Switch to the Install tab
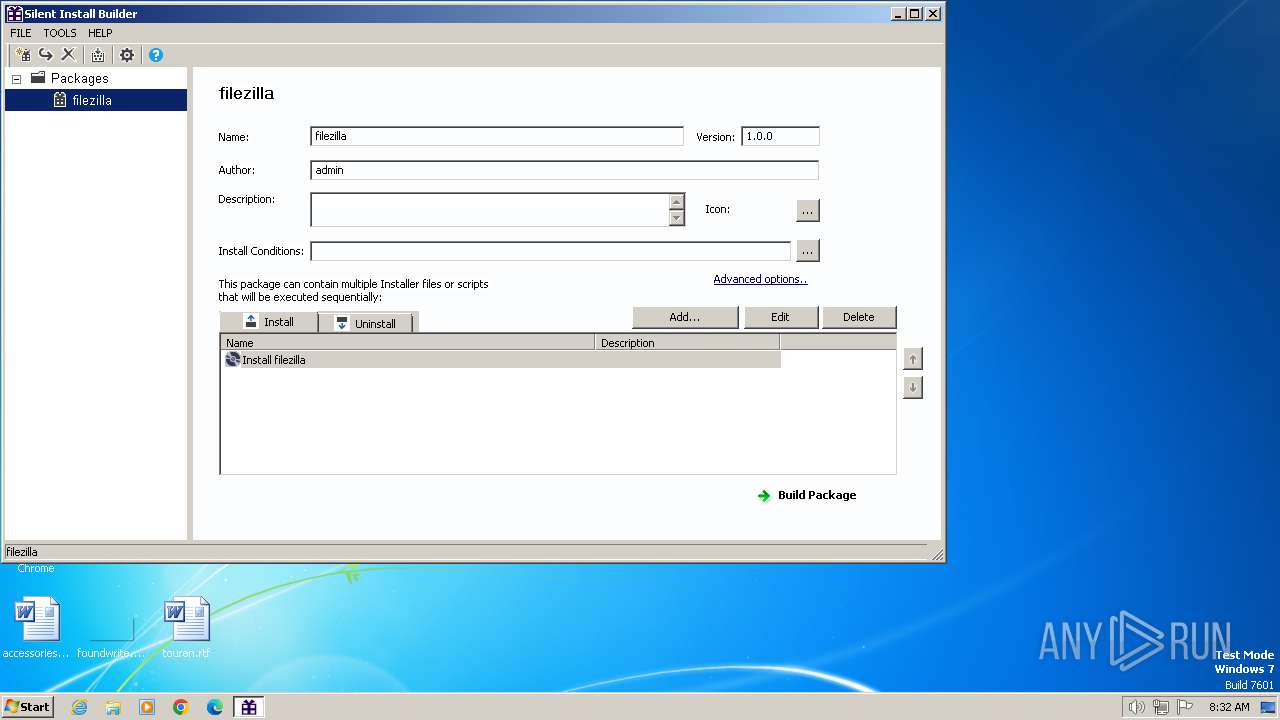The image size is (1280, 720). (269, 321)
